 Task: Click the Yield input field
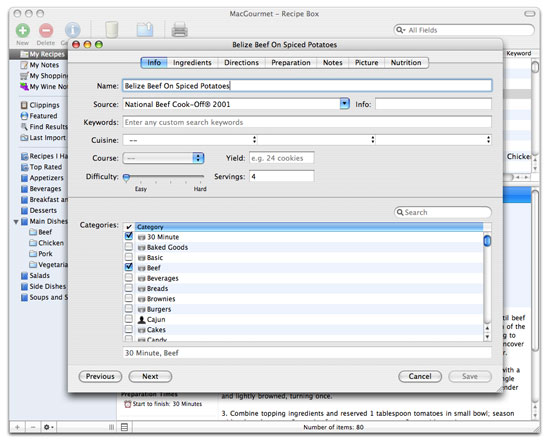[x=282, y=158]
